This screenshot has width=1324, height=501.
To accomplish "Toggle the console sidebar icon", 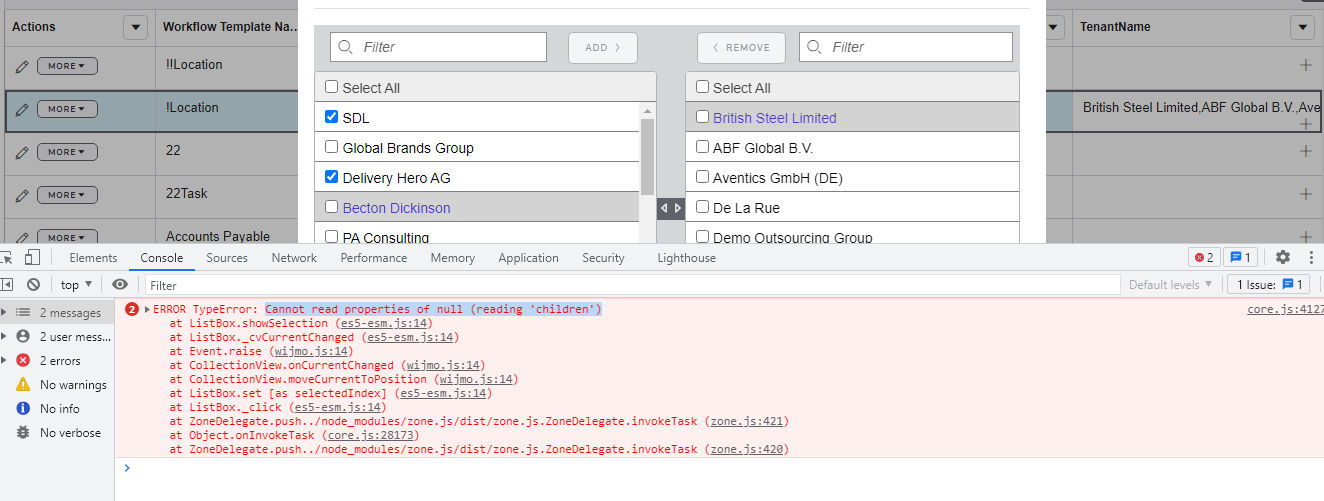I will pyautogui.click(x=6, y=285).
